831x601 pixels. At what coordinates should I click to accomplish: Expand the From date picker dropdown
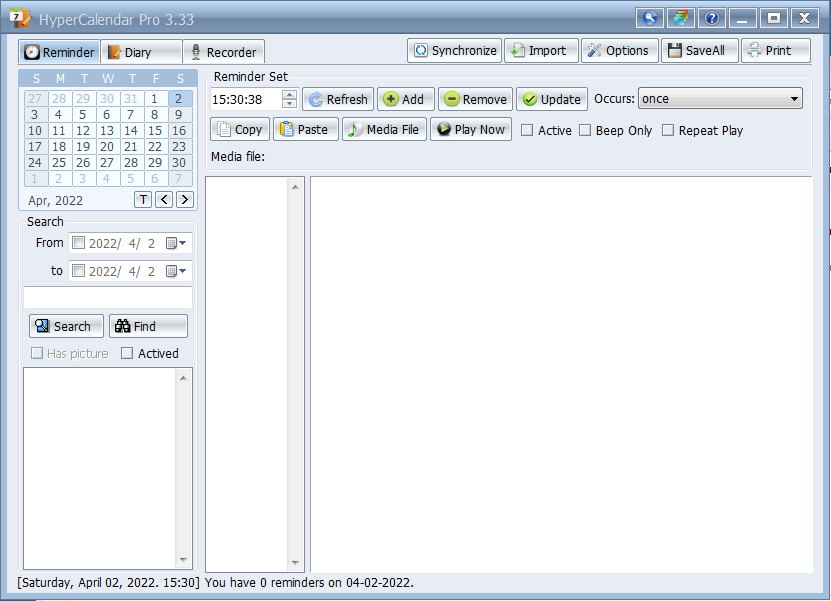pyautogui.click(x=176, y=243)
